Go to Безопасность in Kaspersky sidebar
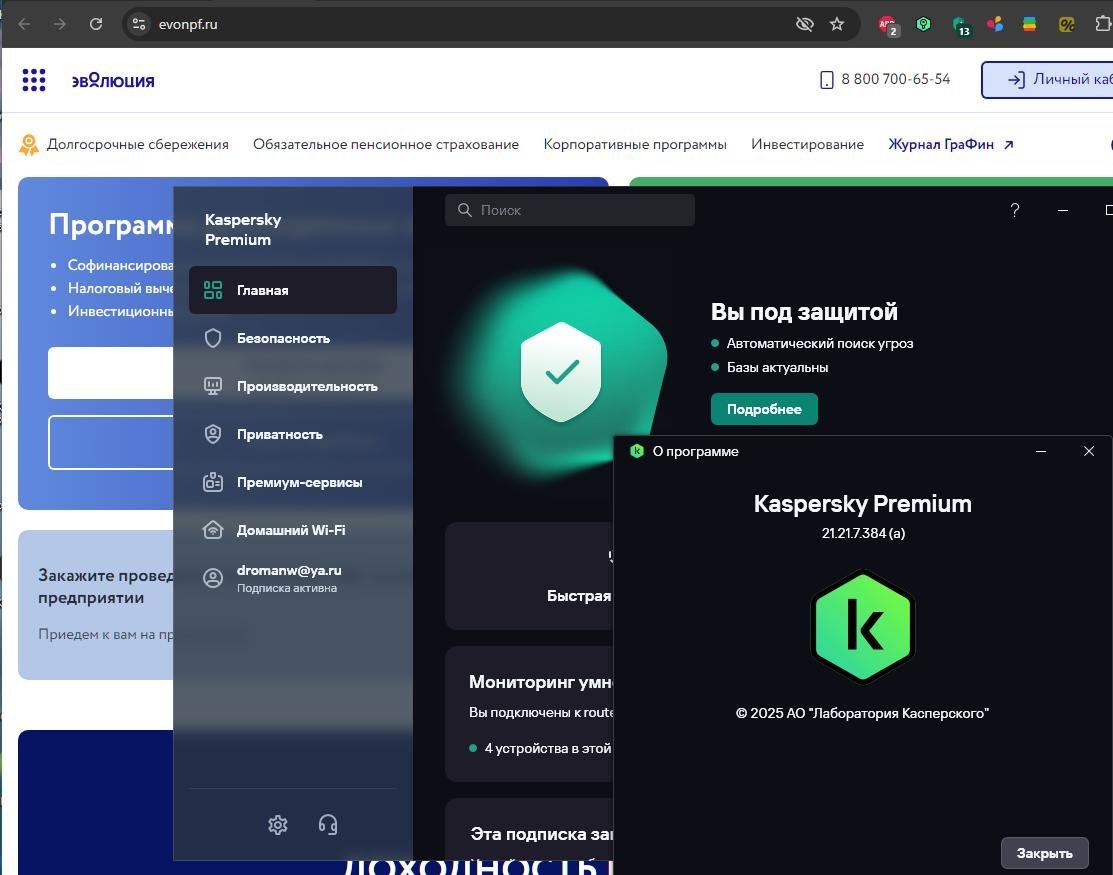Image resolution: width=1113 pixels, height=875 pixels. 292,339
